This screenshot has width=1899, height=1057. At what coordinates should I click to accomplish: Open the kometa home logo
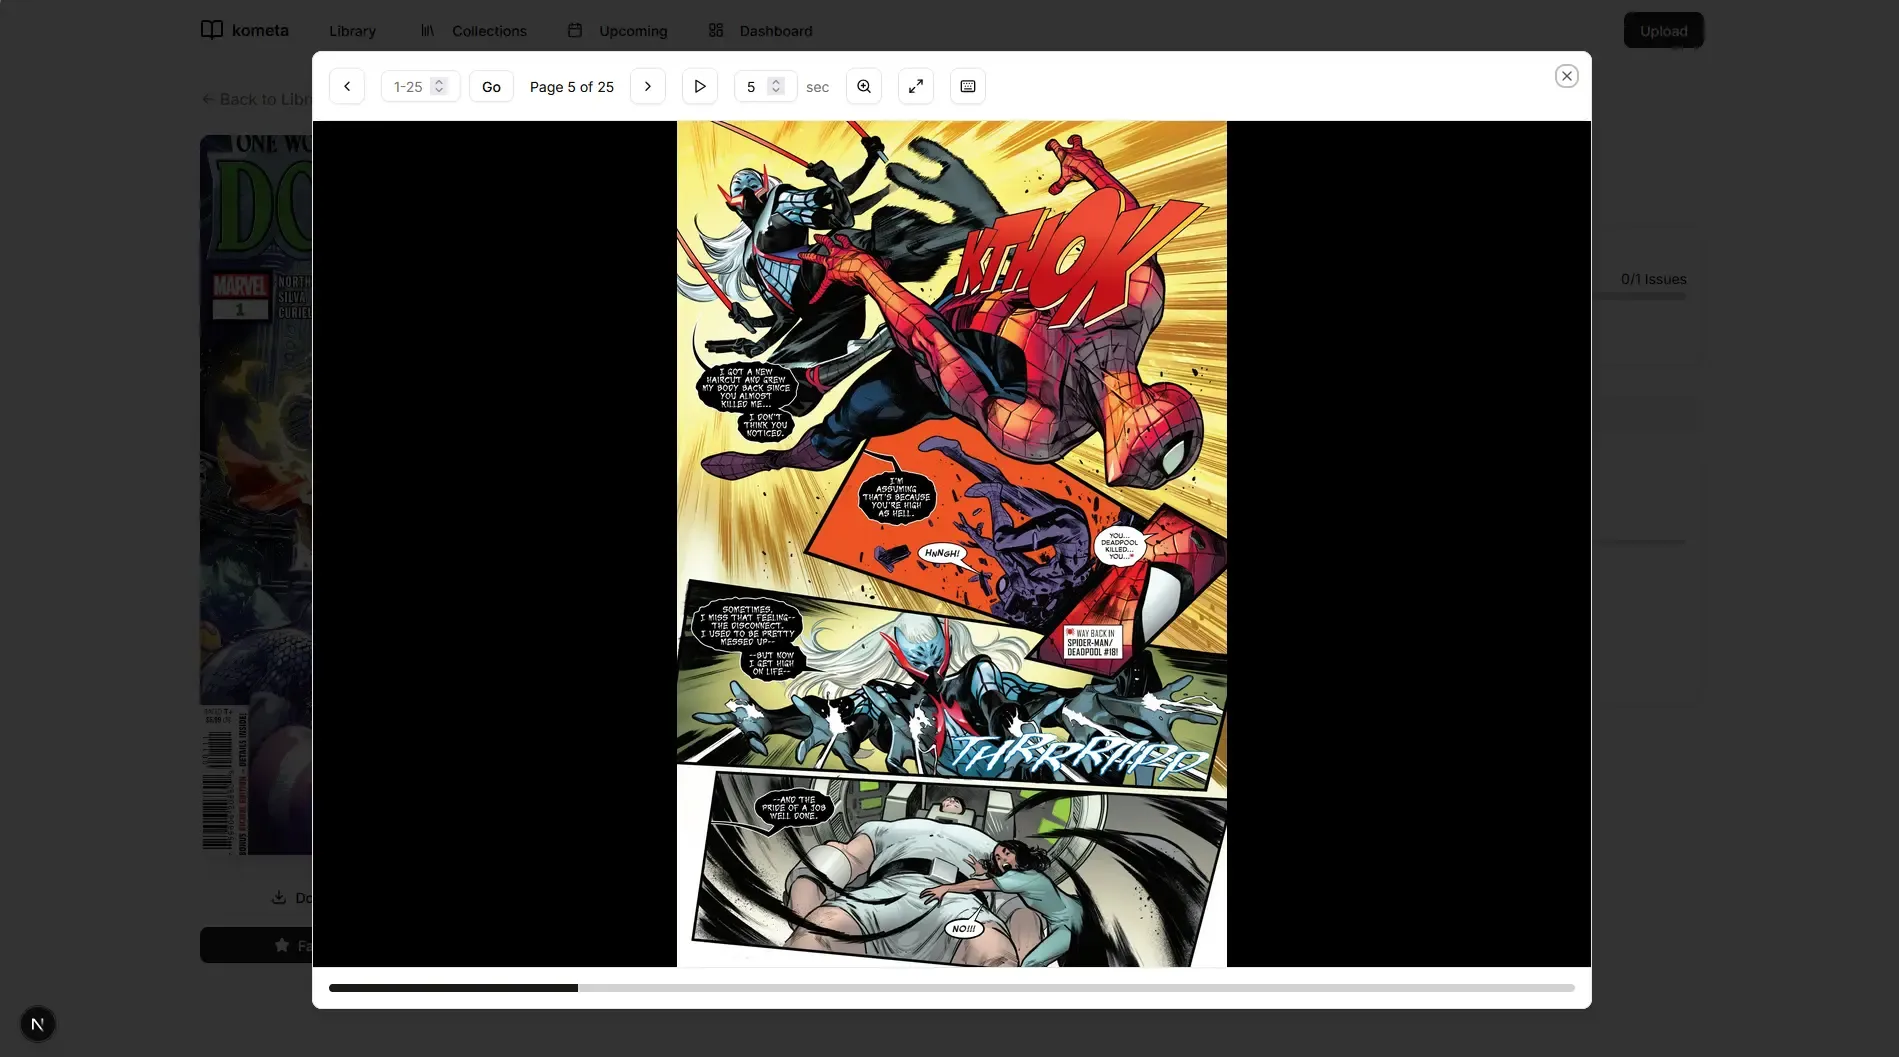245,30
